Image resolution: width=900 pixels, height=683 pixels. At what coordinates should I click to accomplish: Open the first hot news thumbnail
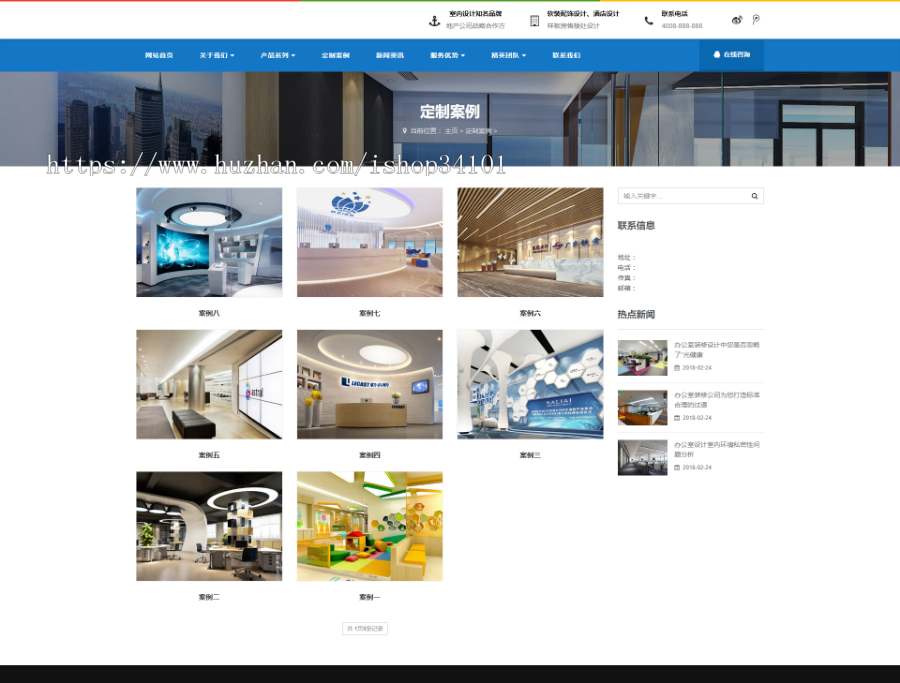tap(642, 358)
